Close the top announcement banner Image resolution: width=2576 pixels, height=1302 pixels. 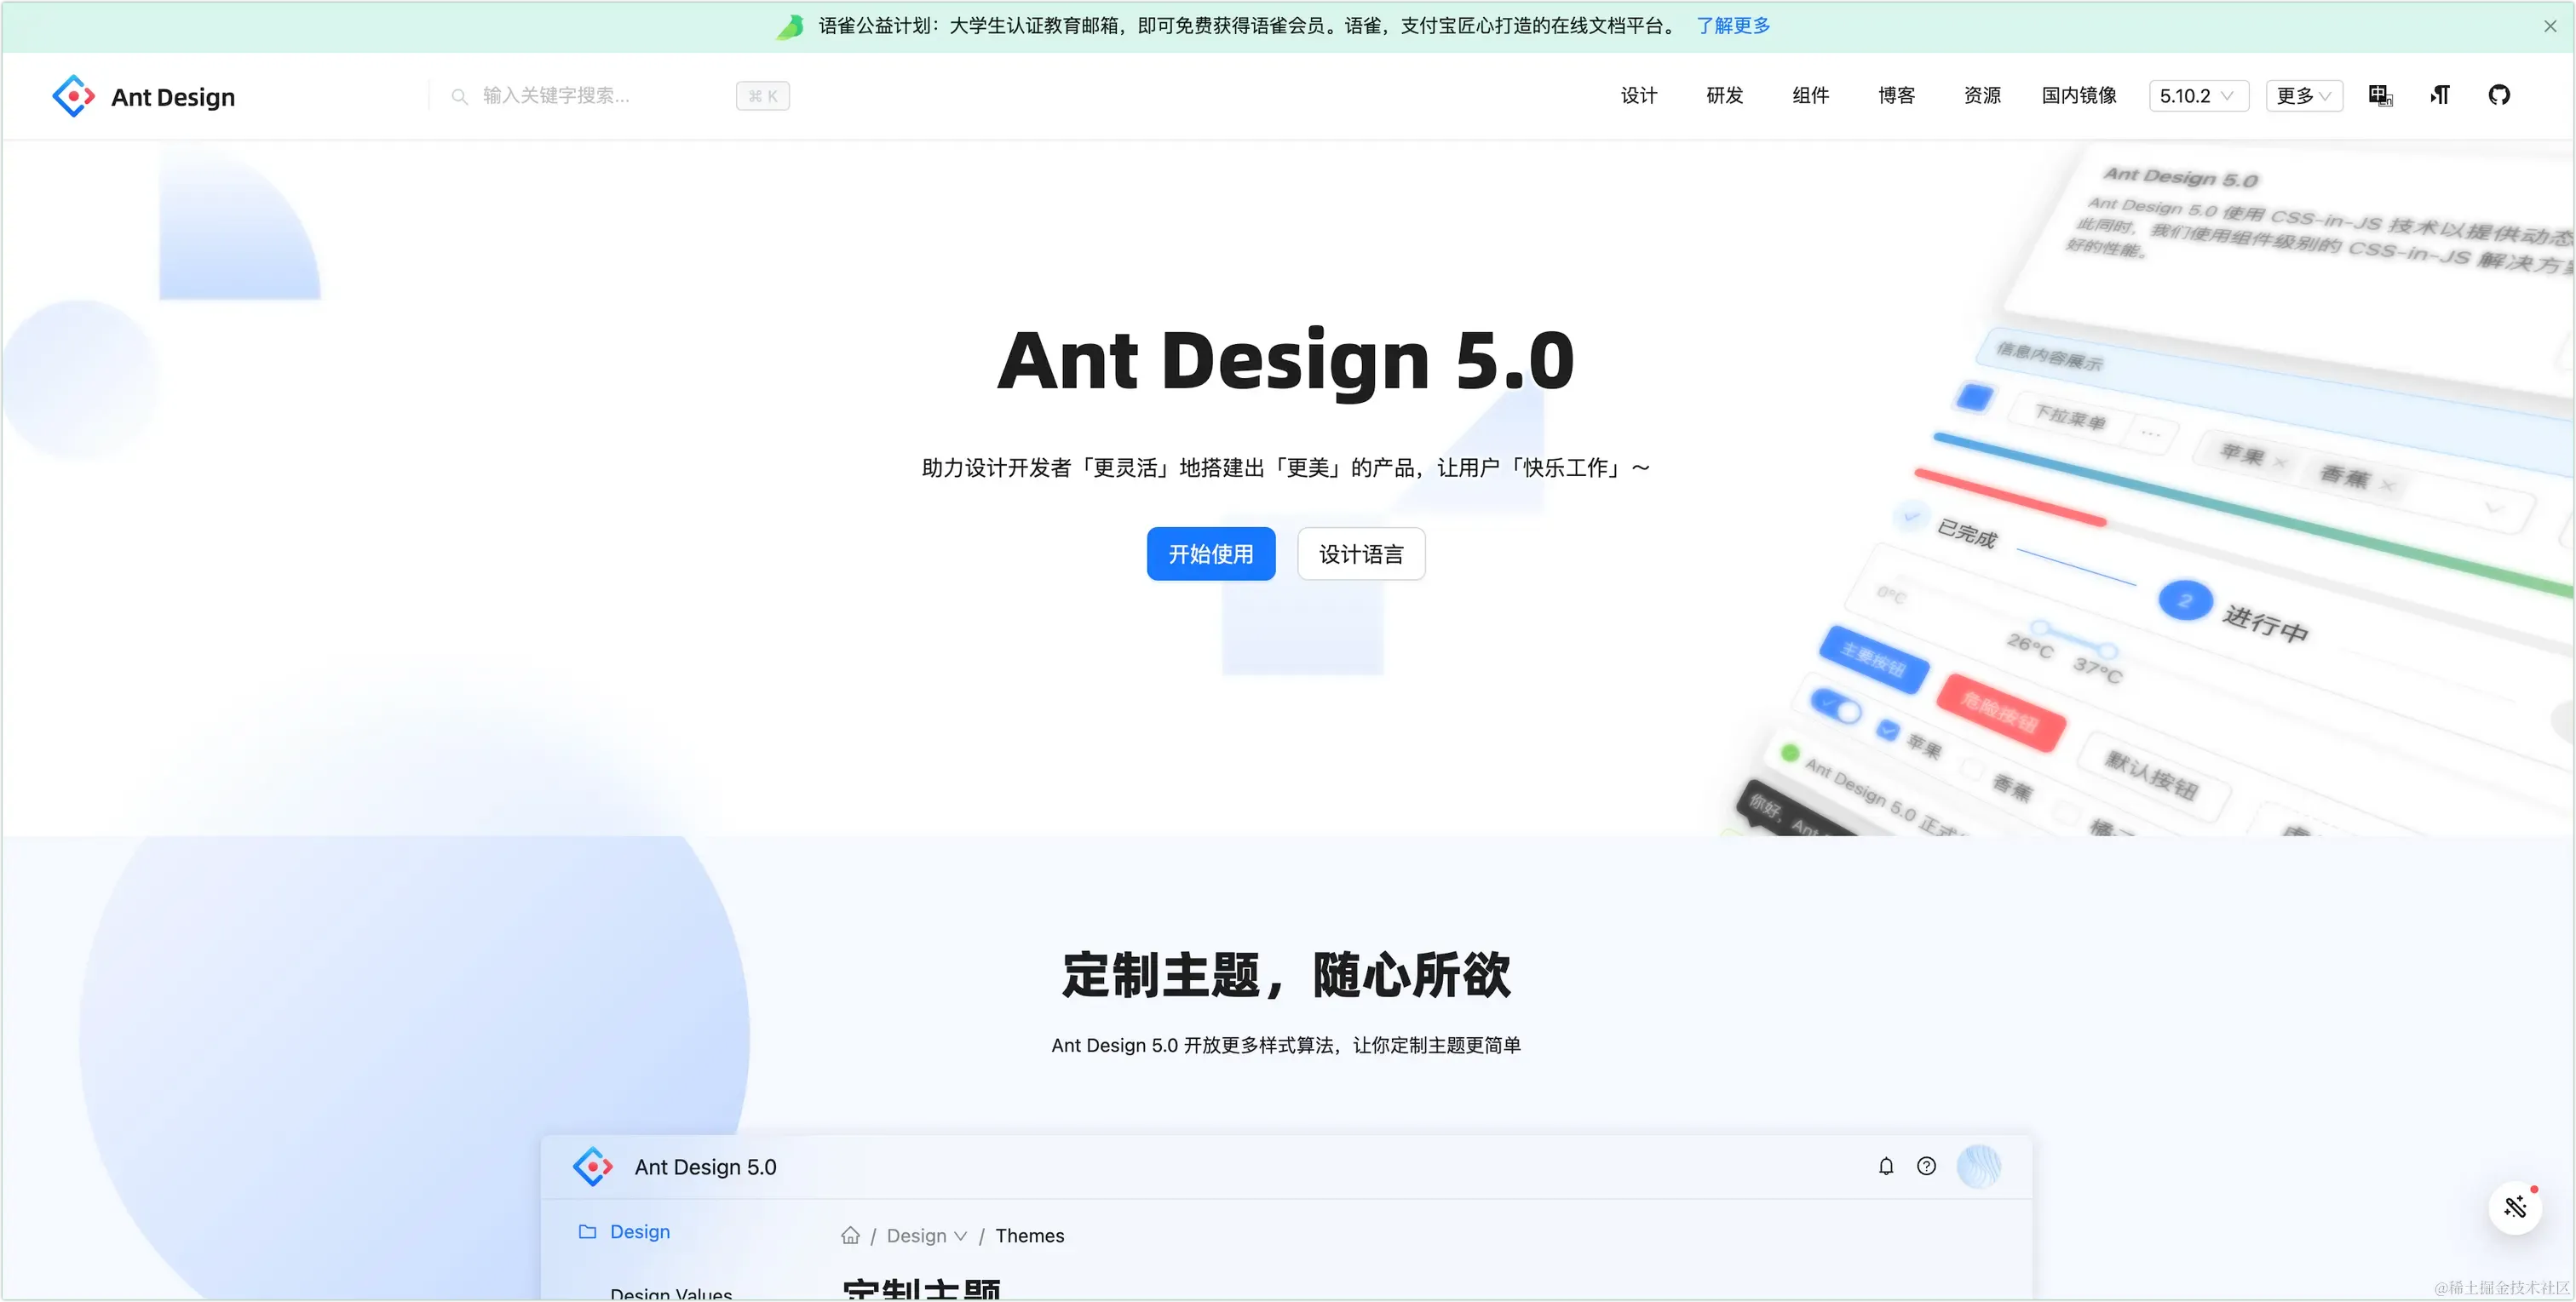(2550, 27)
